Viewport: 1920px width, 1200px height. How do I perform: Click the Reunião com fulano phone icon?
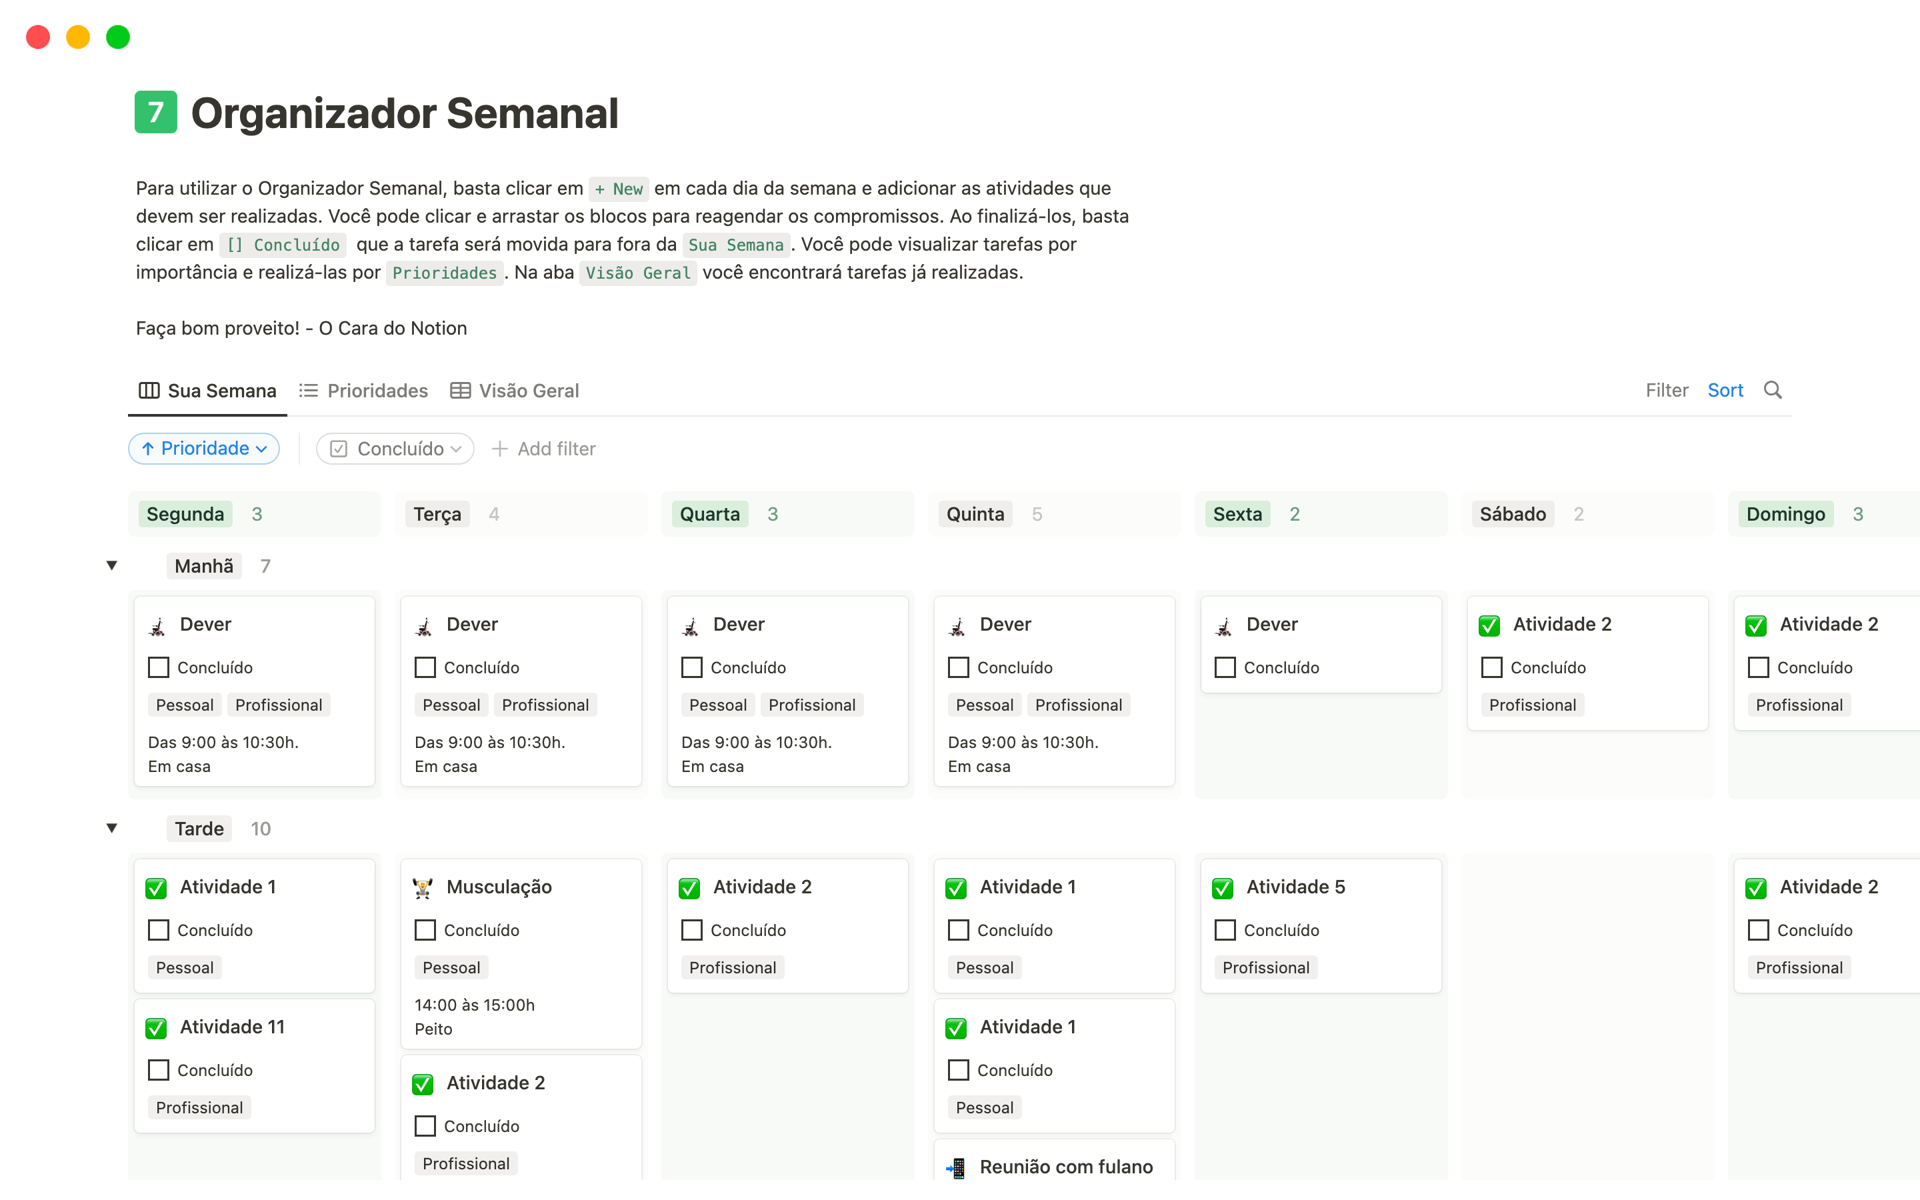(956, 1167)
